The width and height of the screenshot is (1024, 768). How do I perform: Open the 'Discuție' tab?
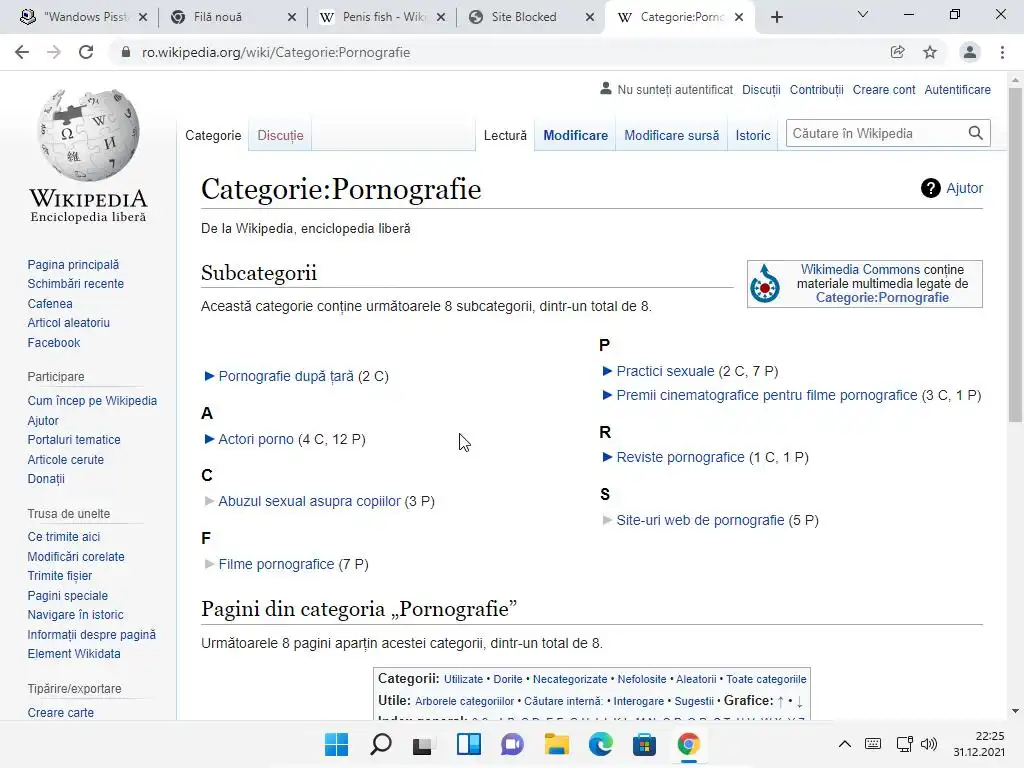click(280, 135)
